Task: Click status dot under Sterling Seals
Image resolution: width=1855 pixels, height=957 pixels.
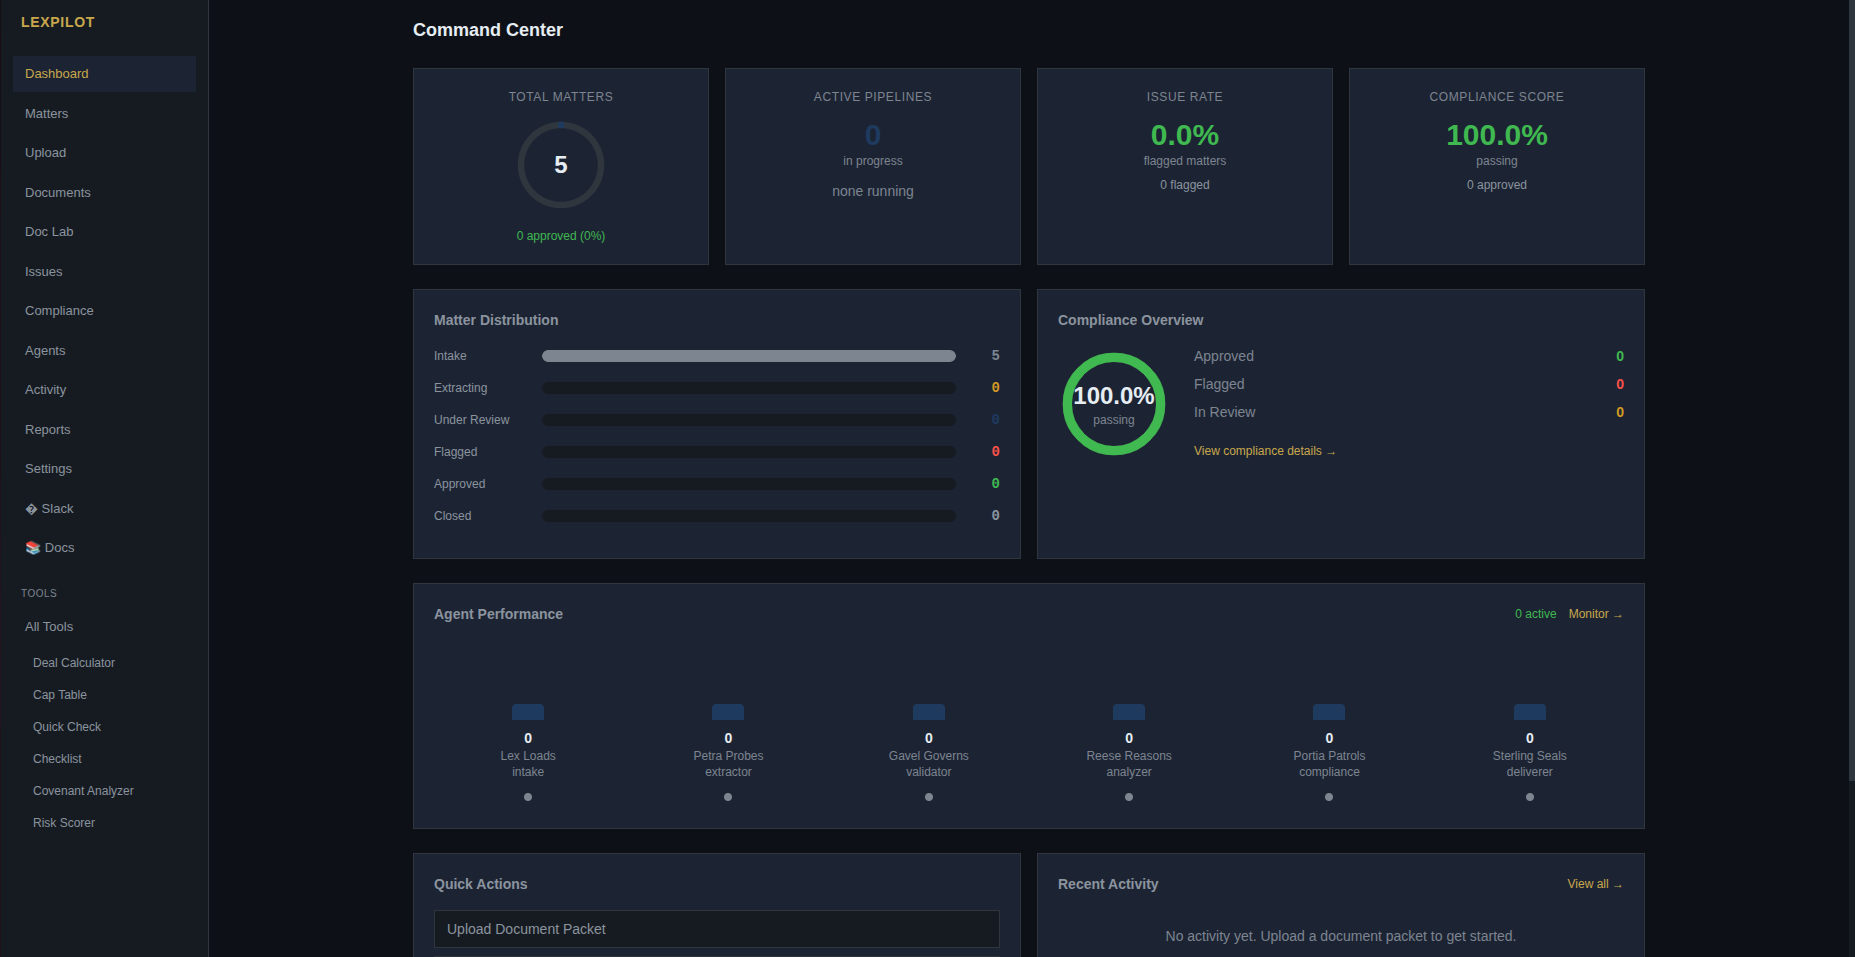Action: [x=1530, y=797]
